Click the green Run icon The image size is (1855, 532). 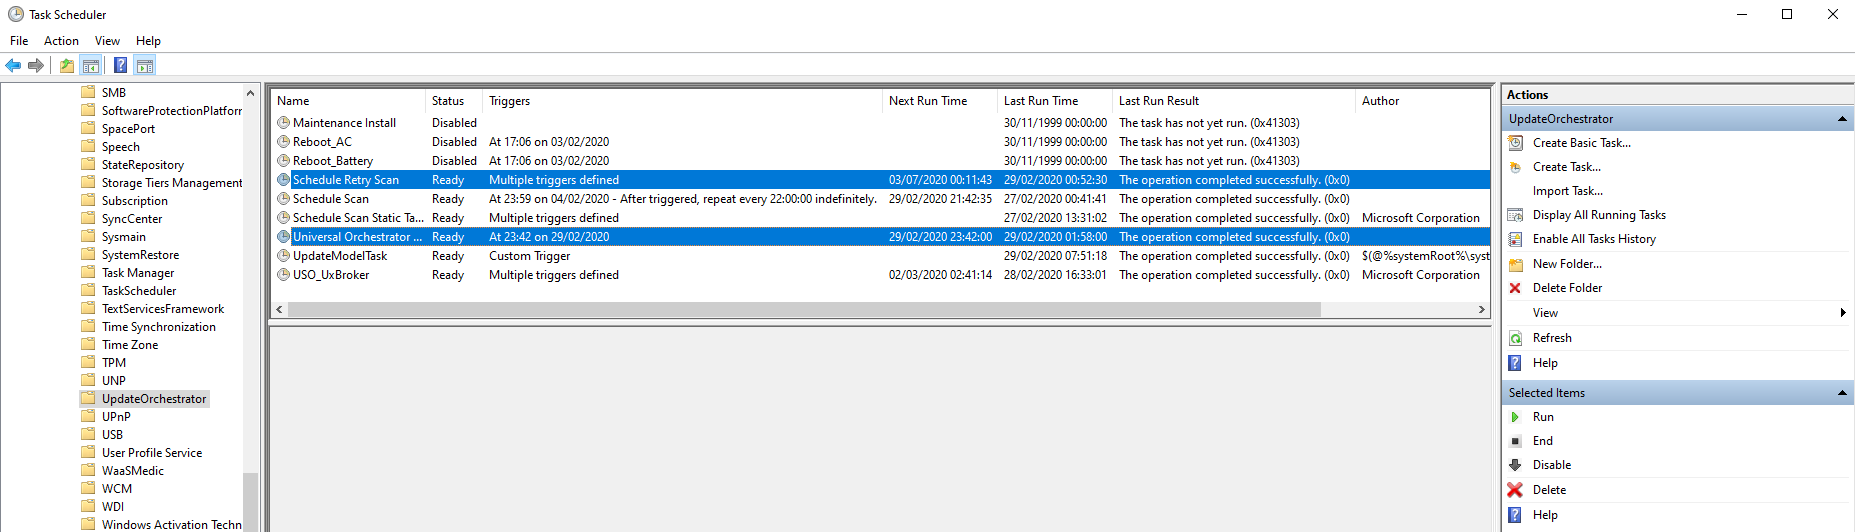coord(1515,417)
